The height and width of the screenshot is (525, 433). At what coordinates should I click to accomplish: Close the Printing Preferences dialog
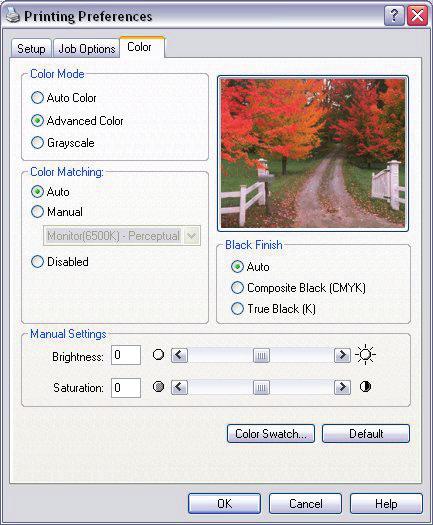(x=417, y=15)
